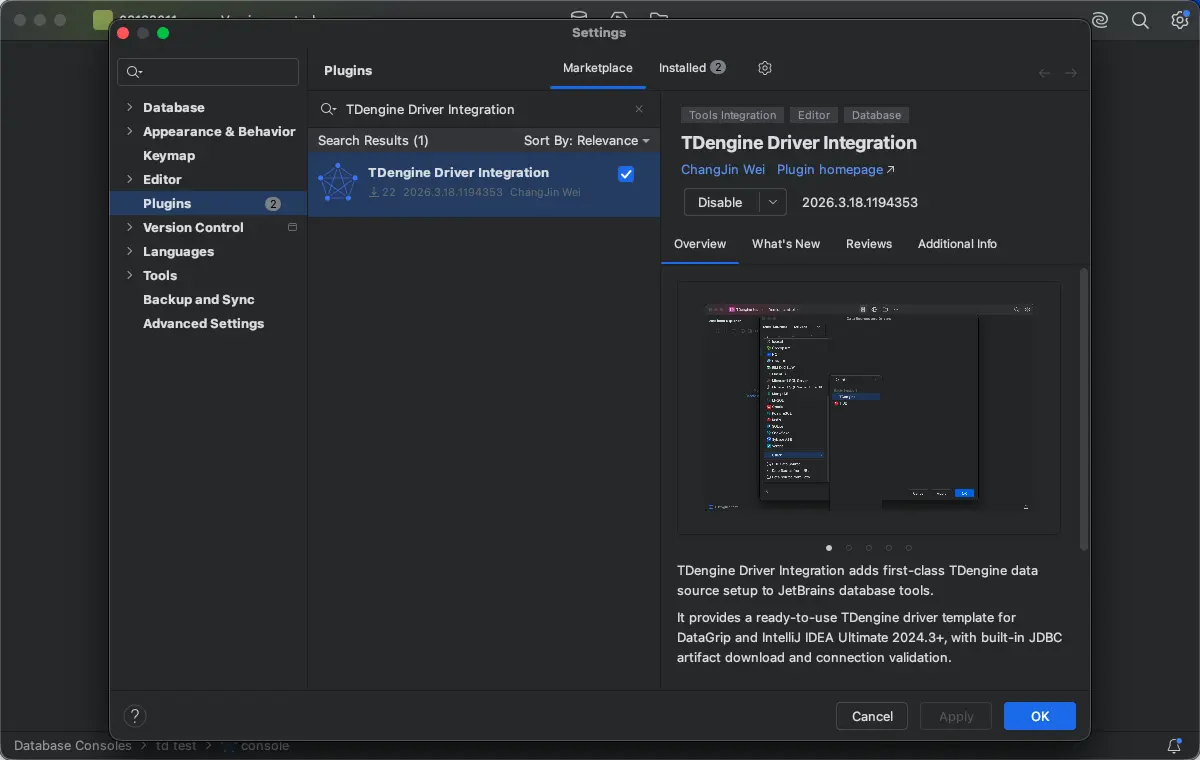Screen dimensions: 1200x760
Task: Select Backup and Sync settings
Action: pos(199,299)
